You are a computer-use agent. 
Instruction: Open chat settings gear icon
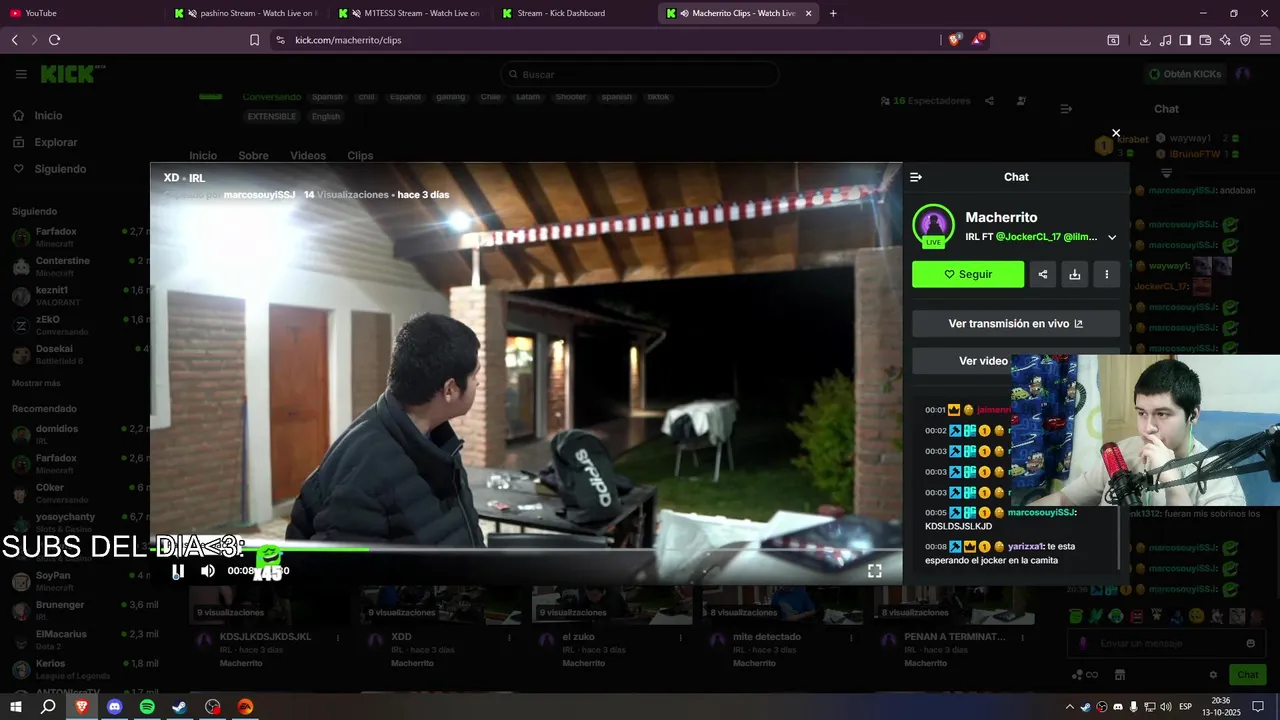[1213, 675]
